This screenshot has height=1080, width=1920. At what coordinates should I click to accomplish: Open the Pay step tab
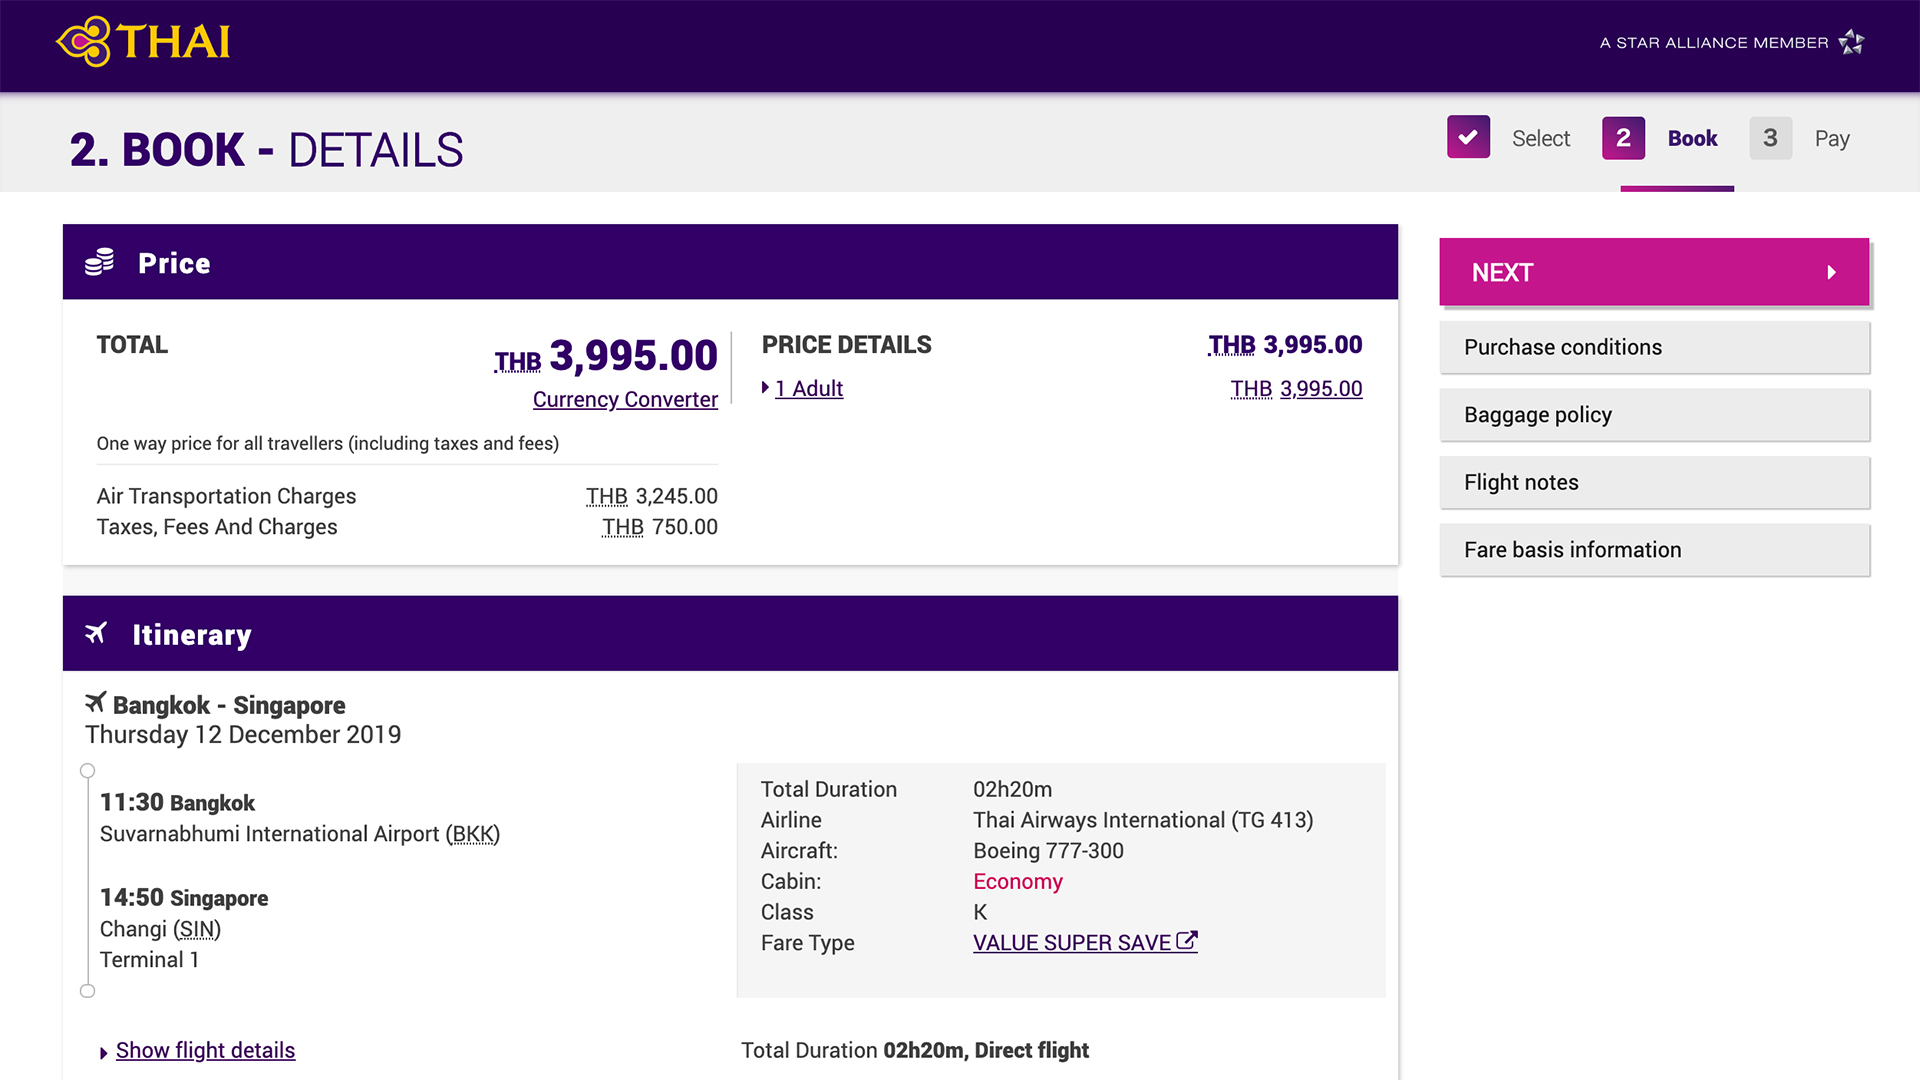click(x=1800, y=138)
